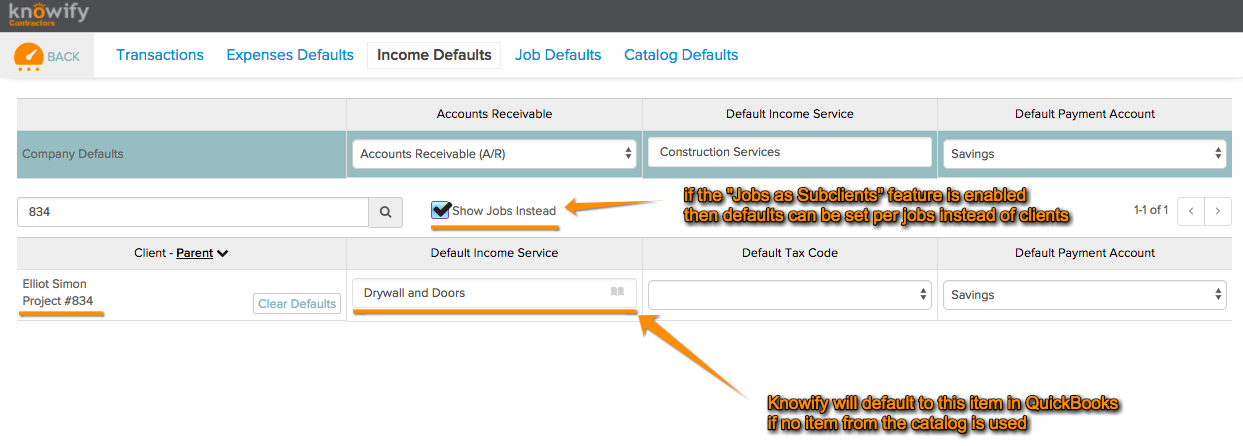Select the Income Defaults tab
This screenshot has width=1243, height=446.
[434, 55]
